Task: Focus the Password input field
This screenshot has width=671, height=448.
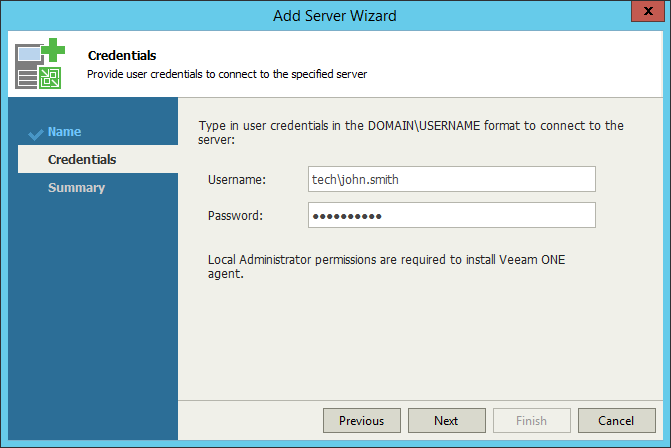Action: pyautogui.click(x=451, y=215)
